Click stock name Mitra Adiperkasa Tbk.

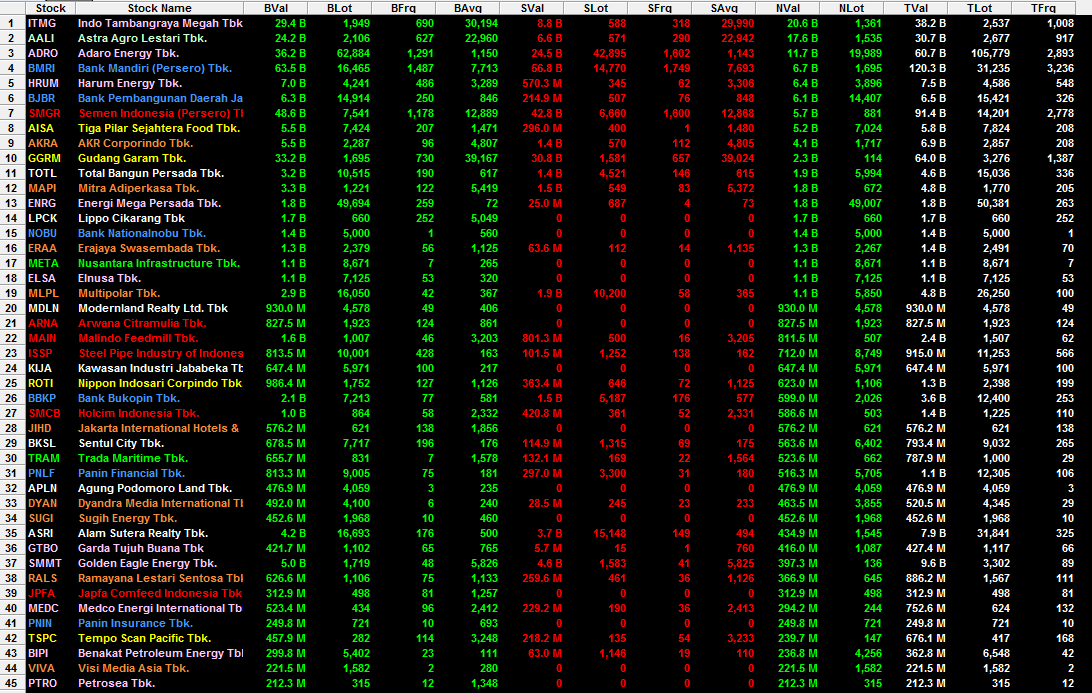pyautogui.click(x=139, y=188)
